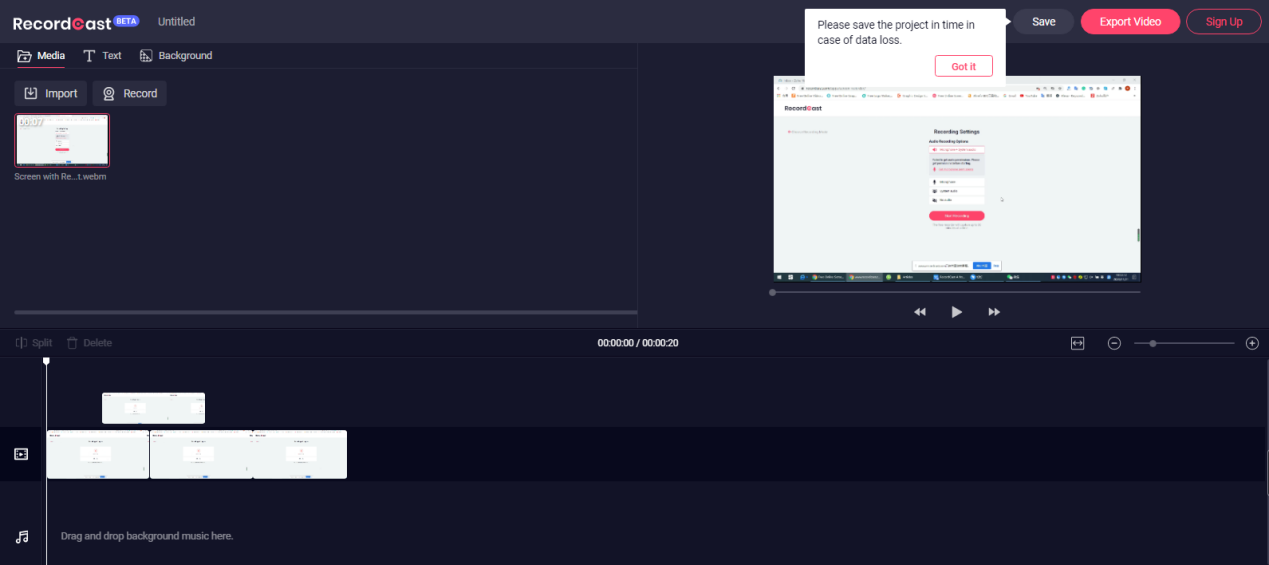Click the music track icon

tap(22, 536)
